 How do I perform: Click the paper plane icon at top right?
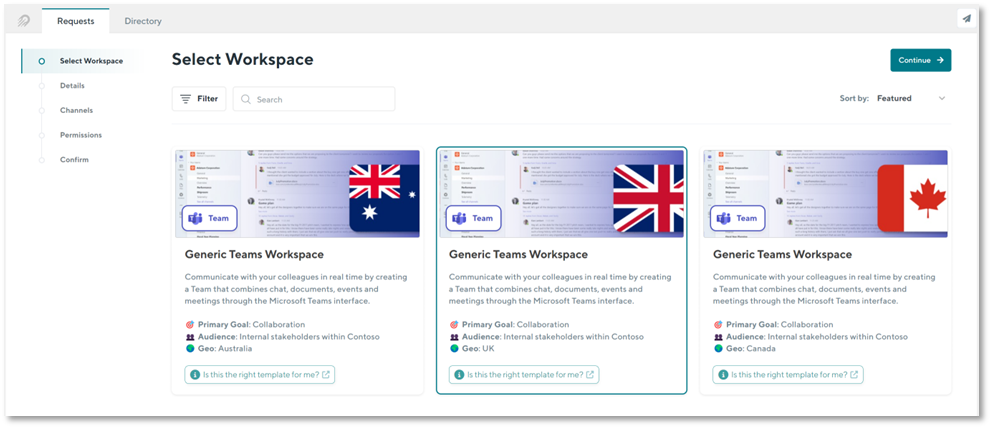(966, 19)
